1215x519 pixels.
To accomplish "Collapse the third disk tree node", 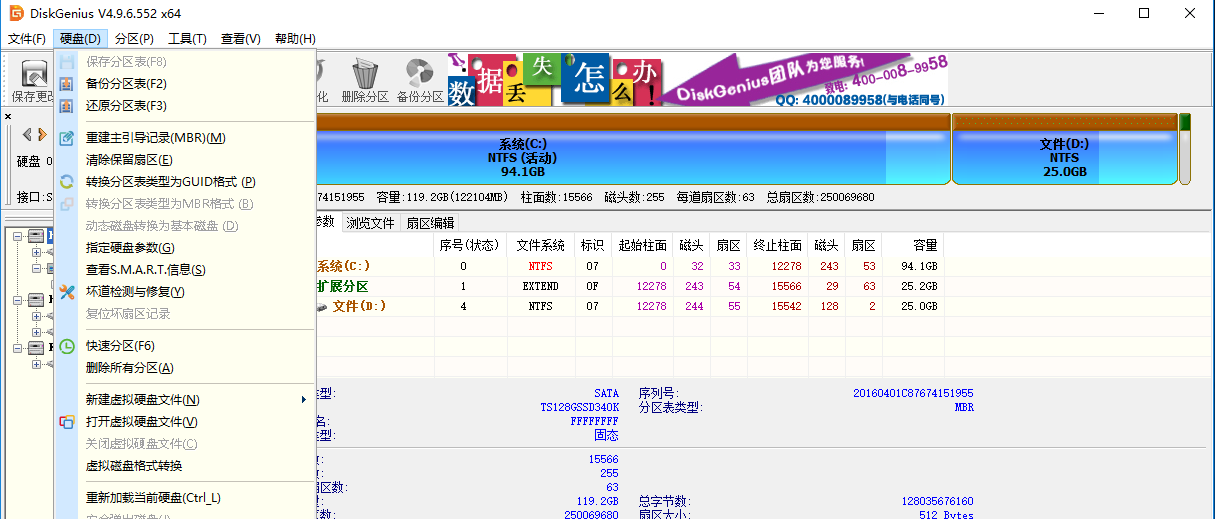I will click(x=19, y=348).
